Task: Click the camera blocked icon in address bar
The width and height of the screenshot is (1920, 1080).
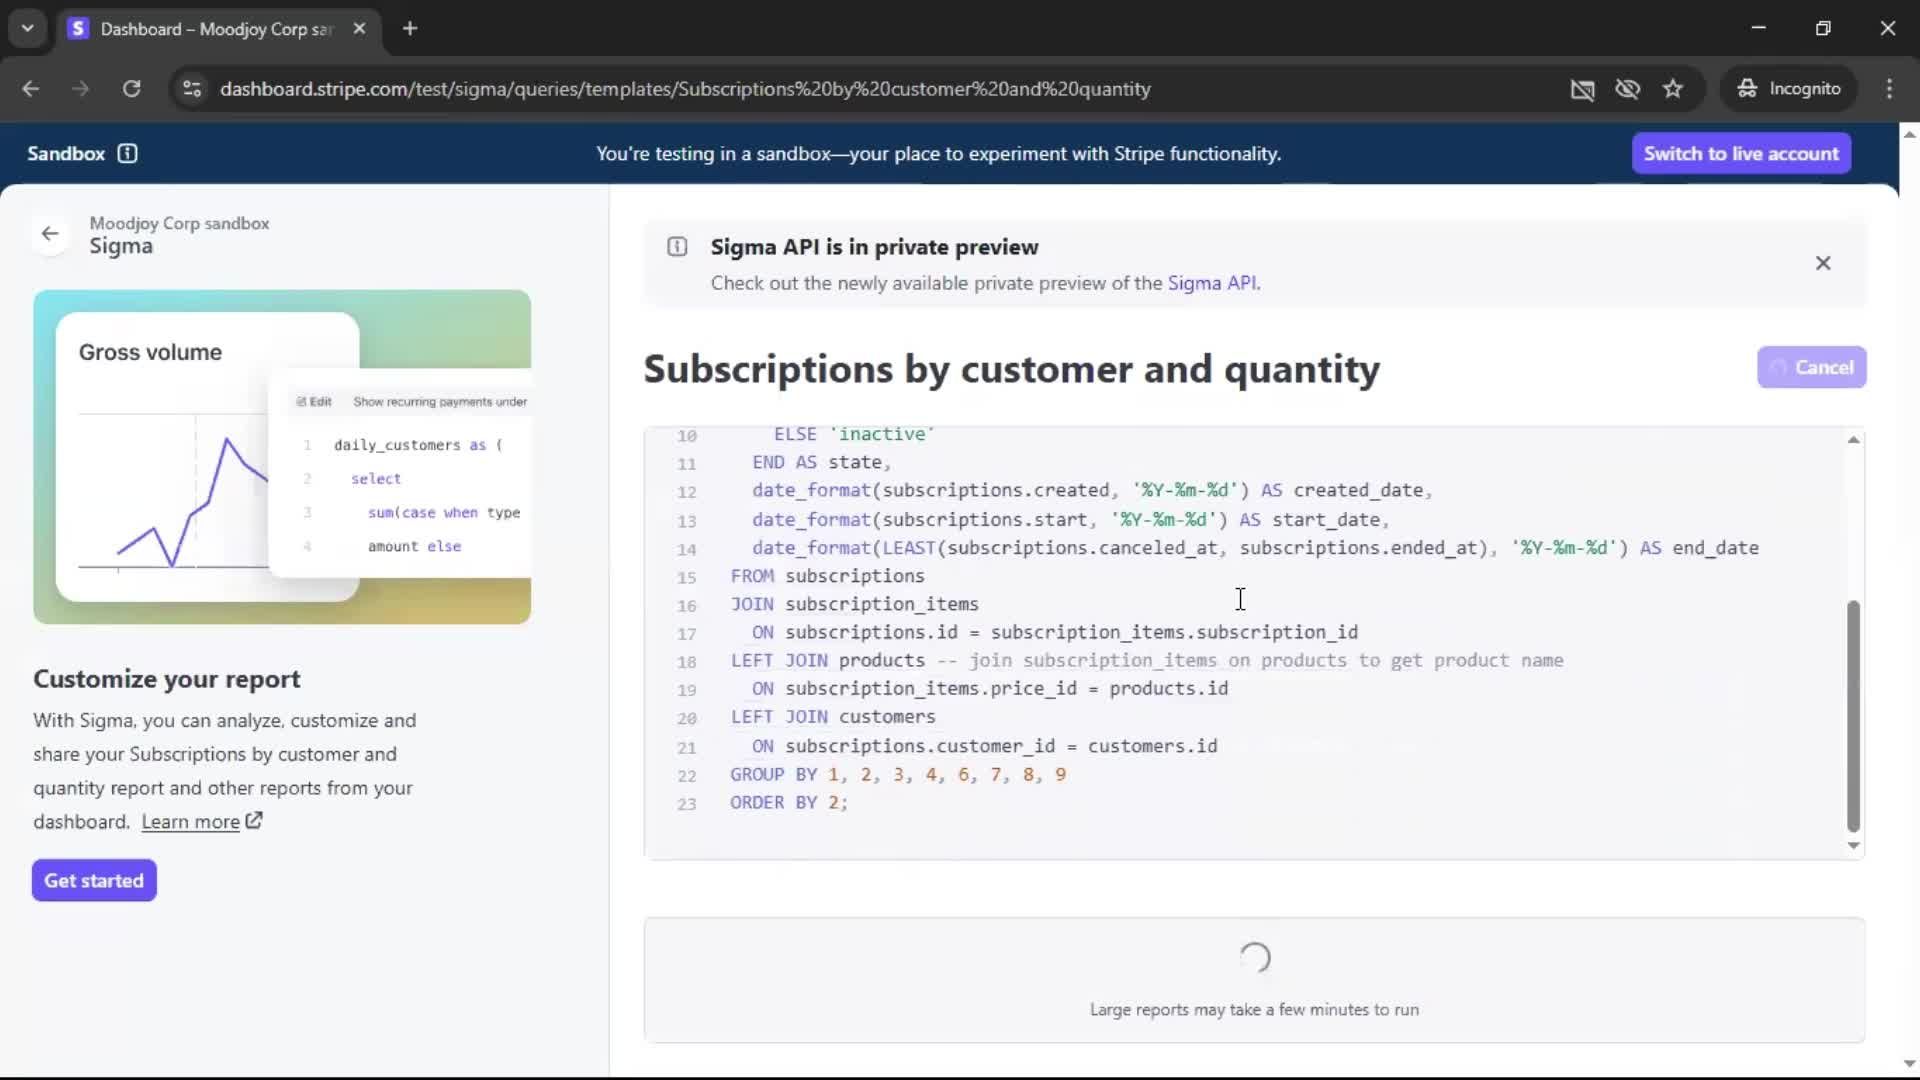Action: tap(1582, 89)
